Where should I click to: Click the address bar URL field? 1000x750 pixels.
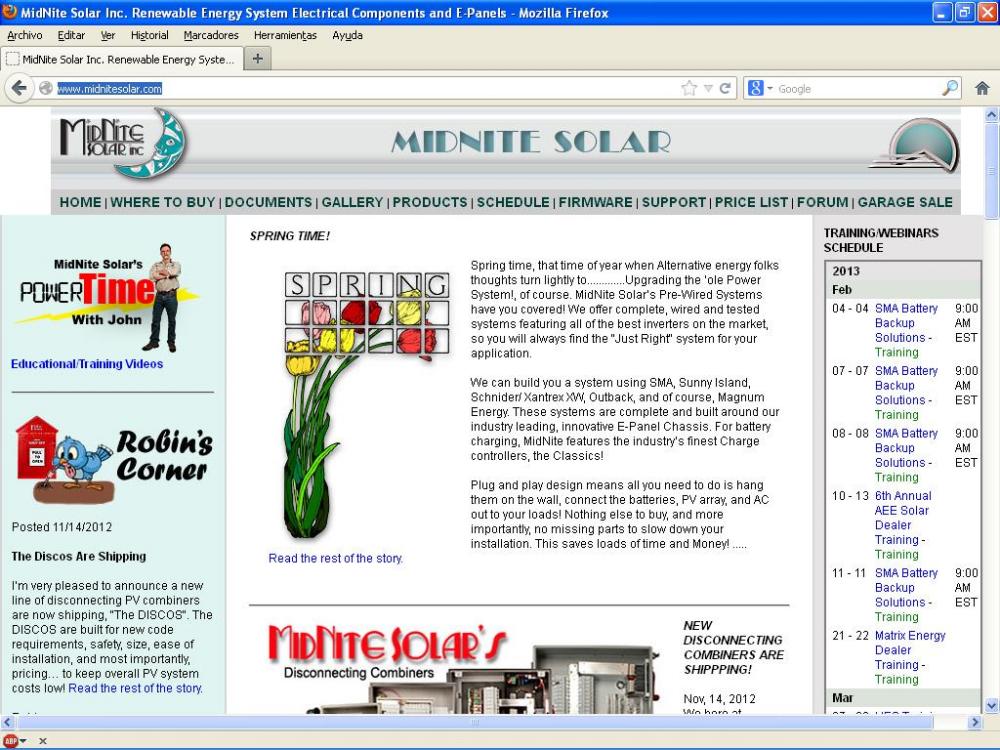pyautogui.click(x=367, y=89)
